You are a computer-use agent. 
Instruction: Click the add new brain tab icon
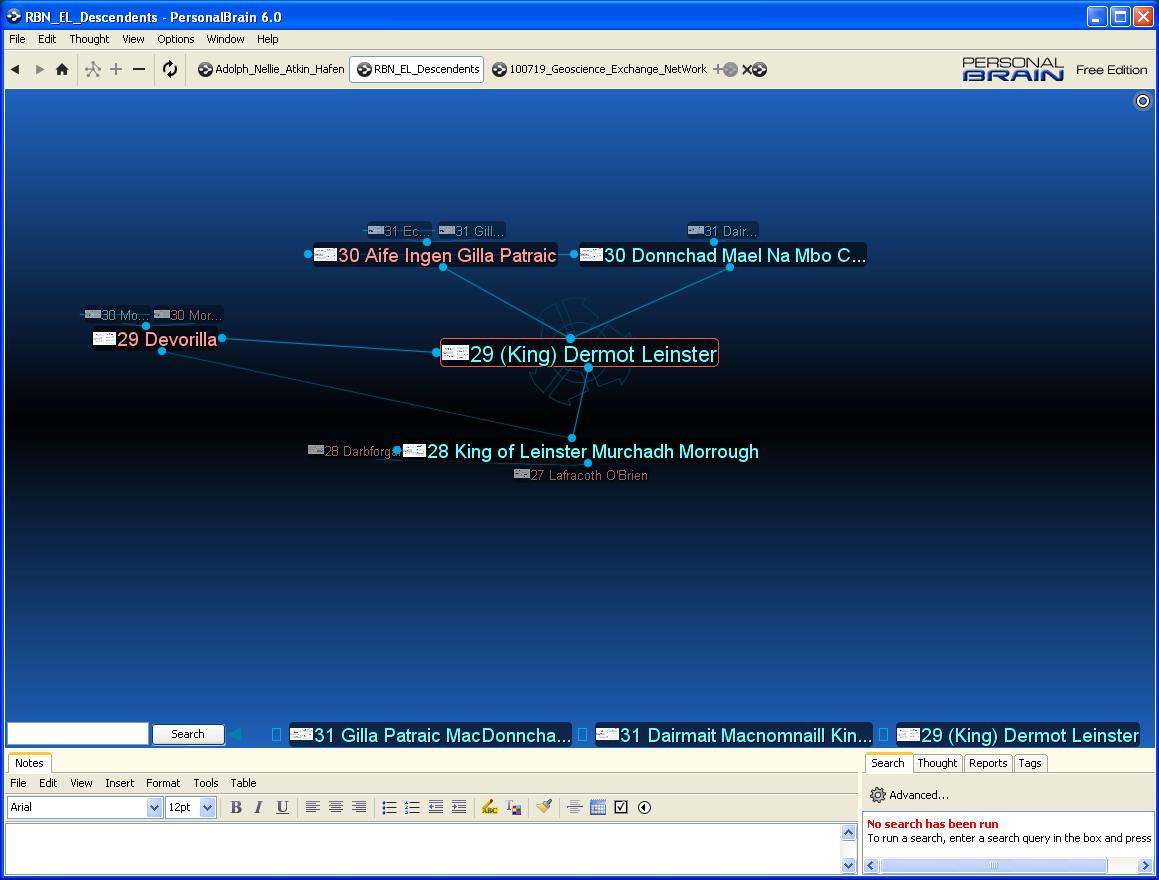(x=727, y=69)
